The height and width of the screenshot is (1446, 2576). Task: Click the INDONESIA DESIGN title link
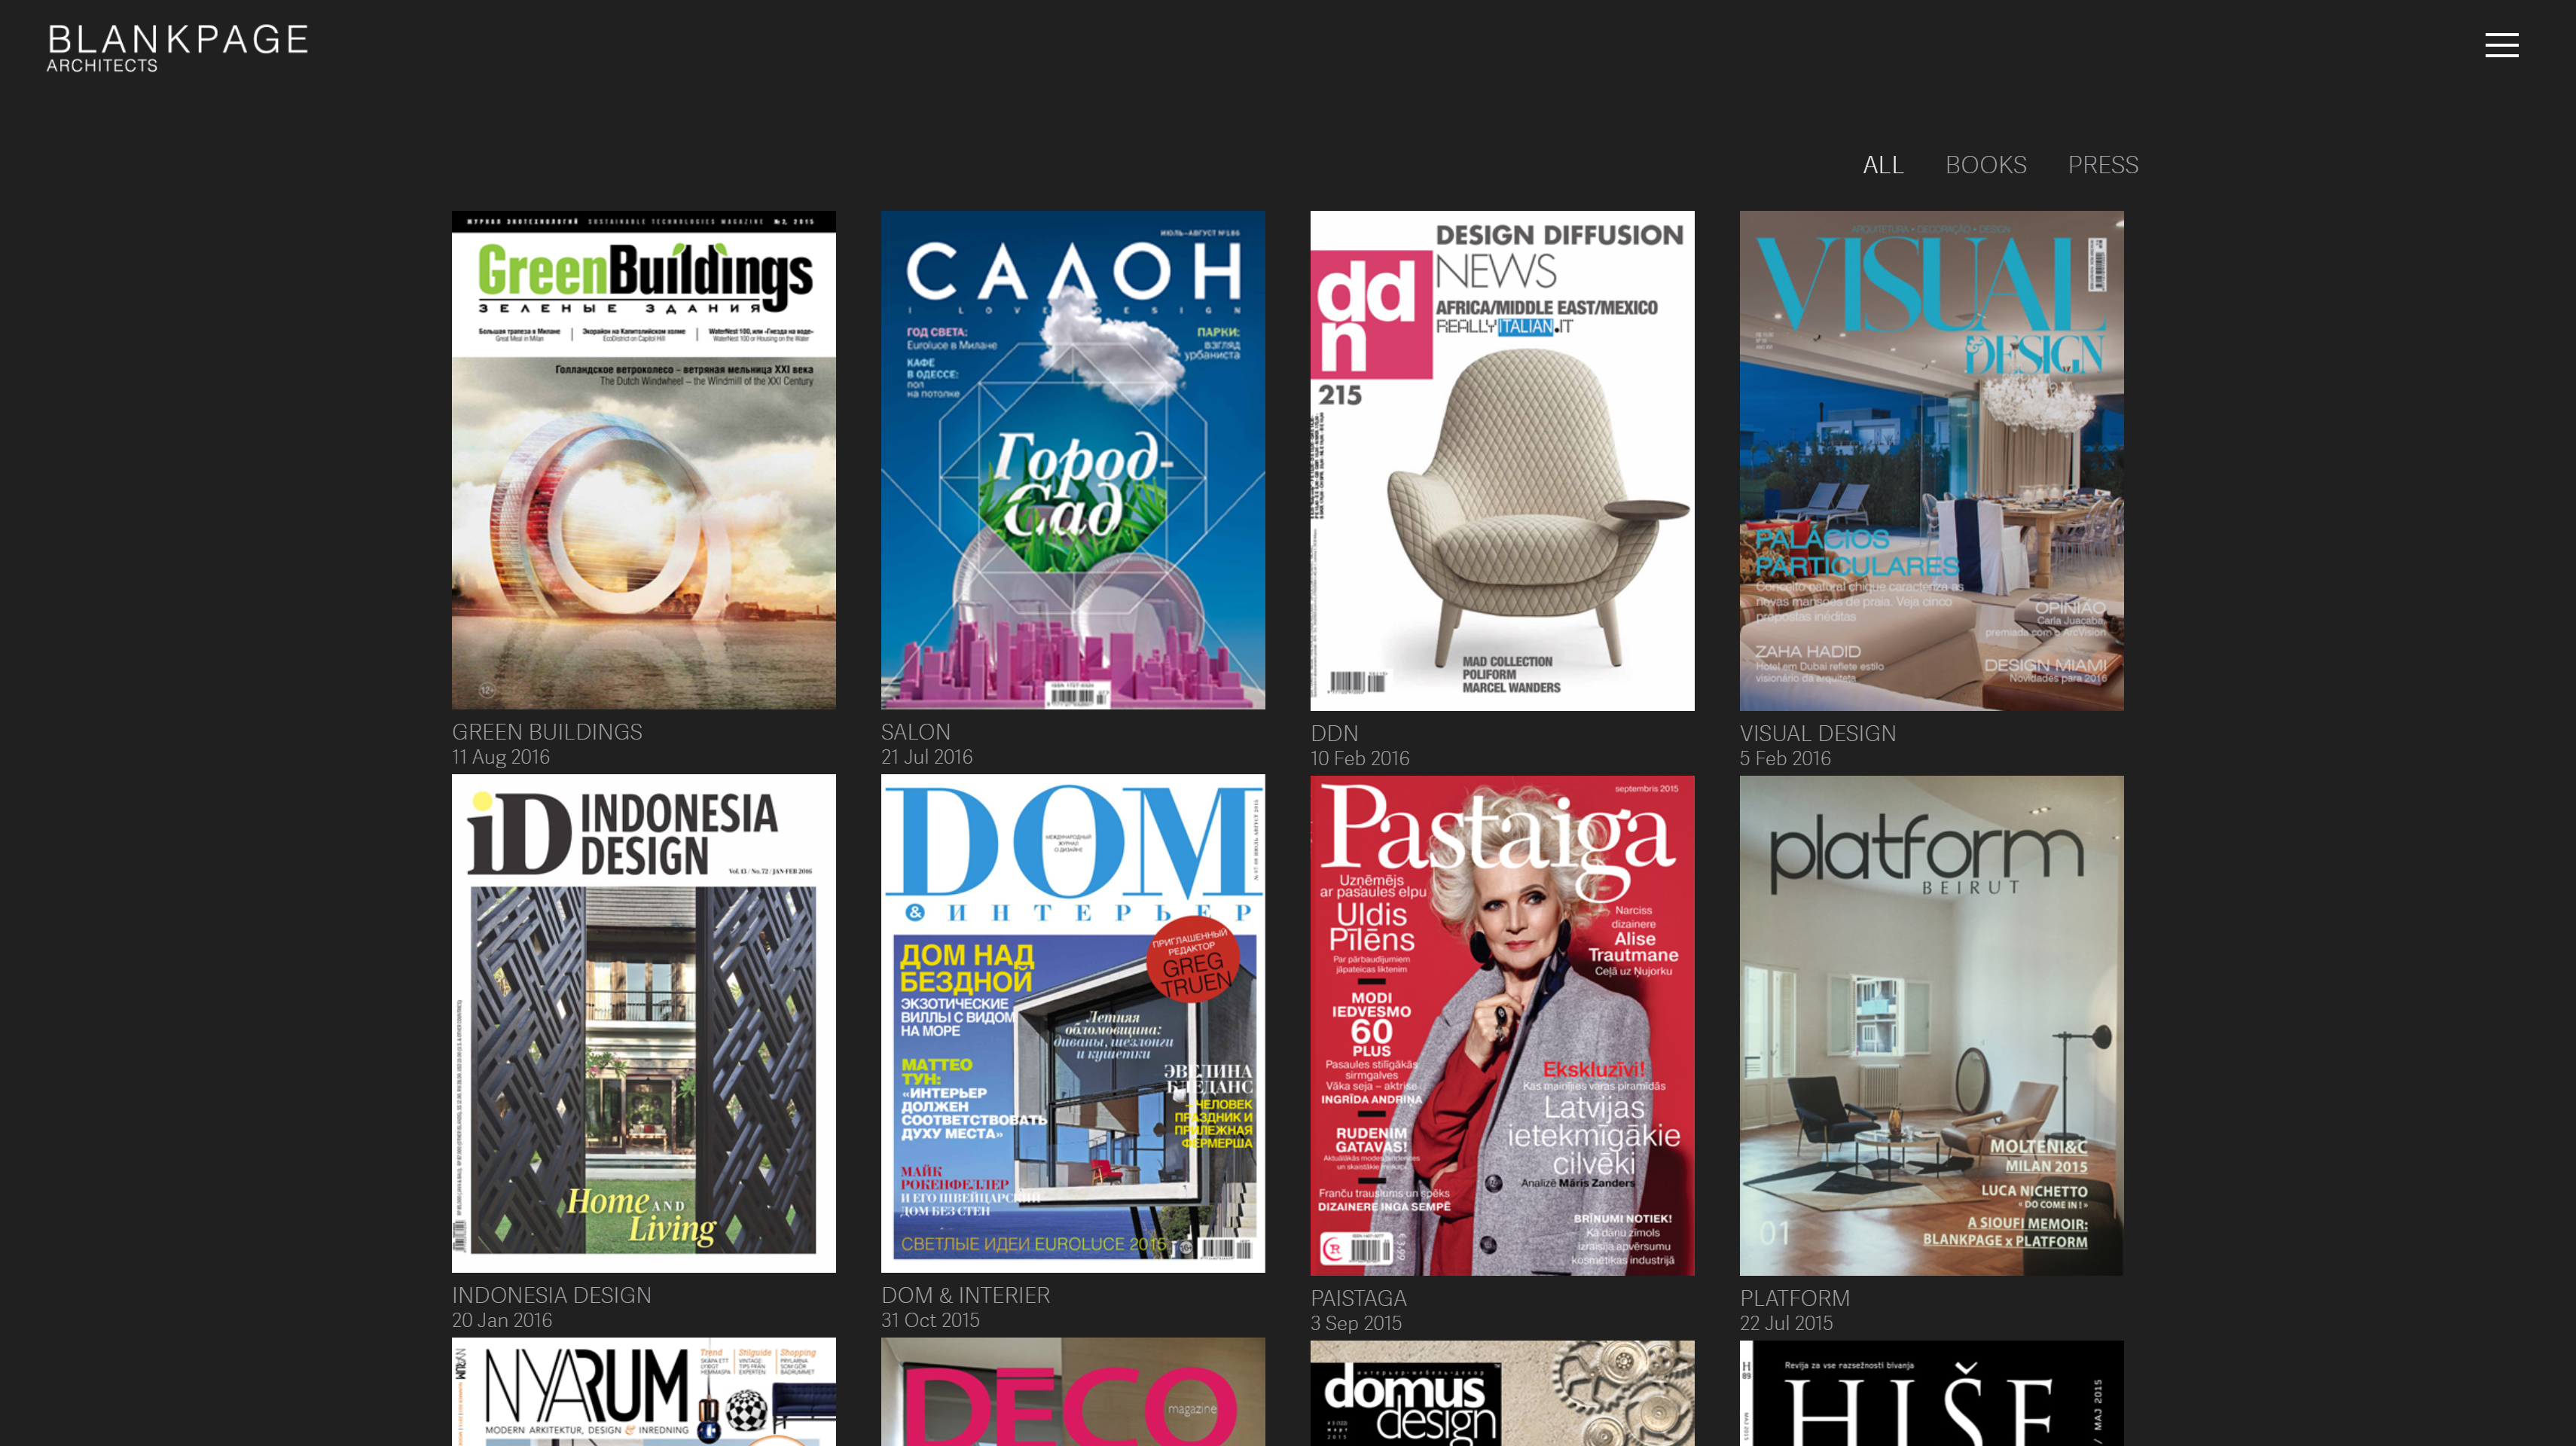coord(551,1295)
